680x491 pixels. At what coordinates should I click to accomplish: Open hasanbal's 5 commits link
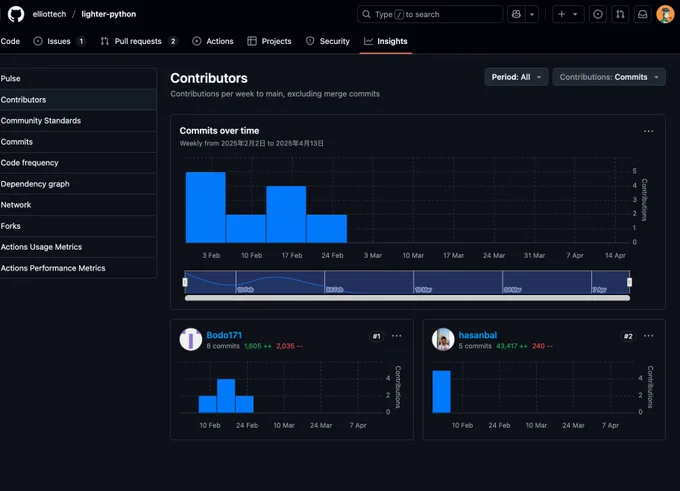coord(475,346)
